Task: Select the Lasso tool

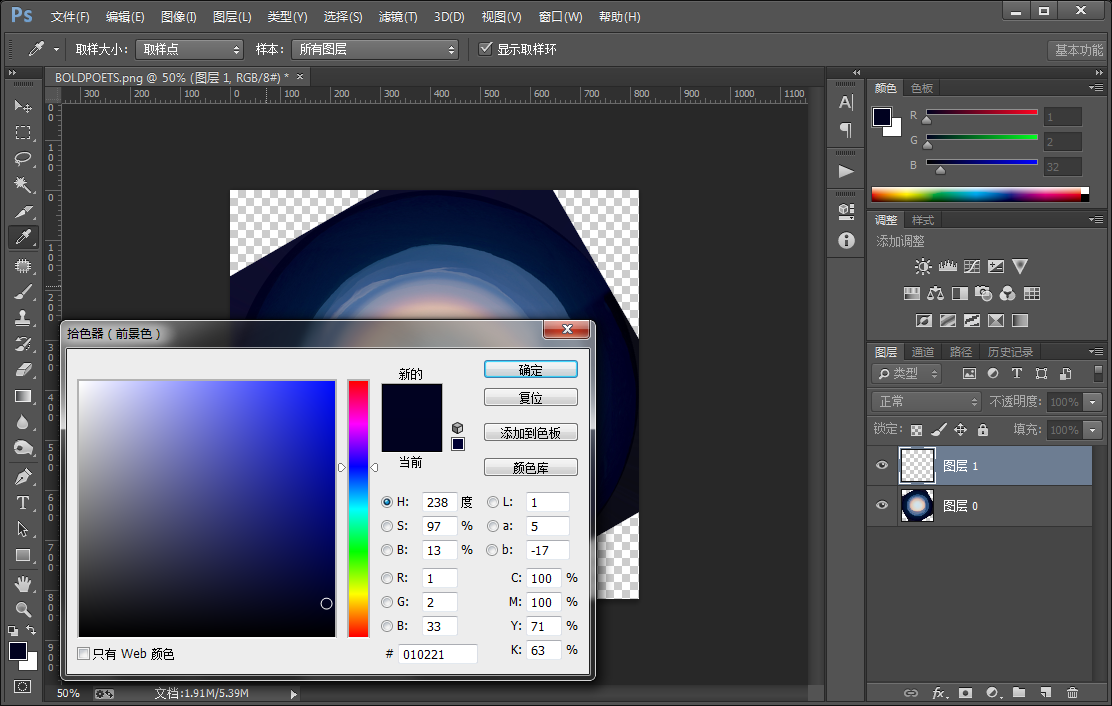Action: click(x=23, y=158)
